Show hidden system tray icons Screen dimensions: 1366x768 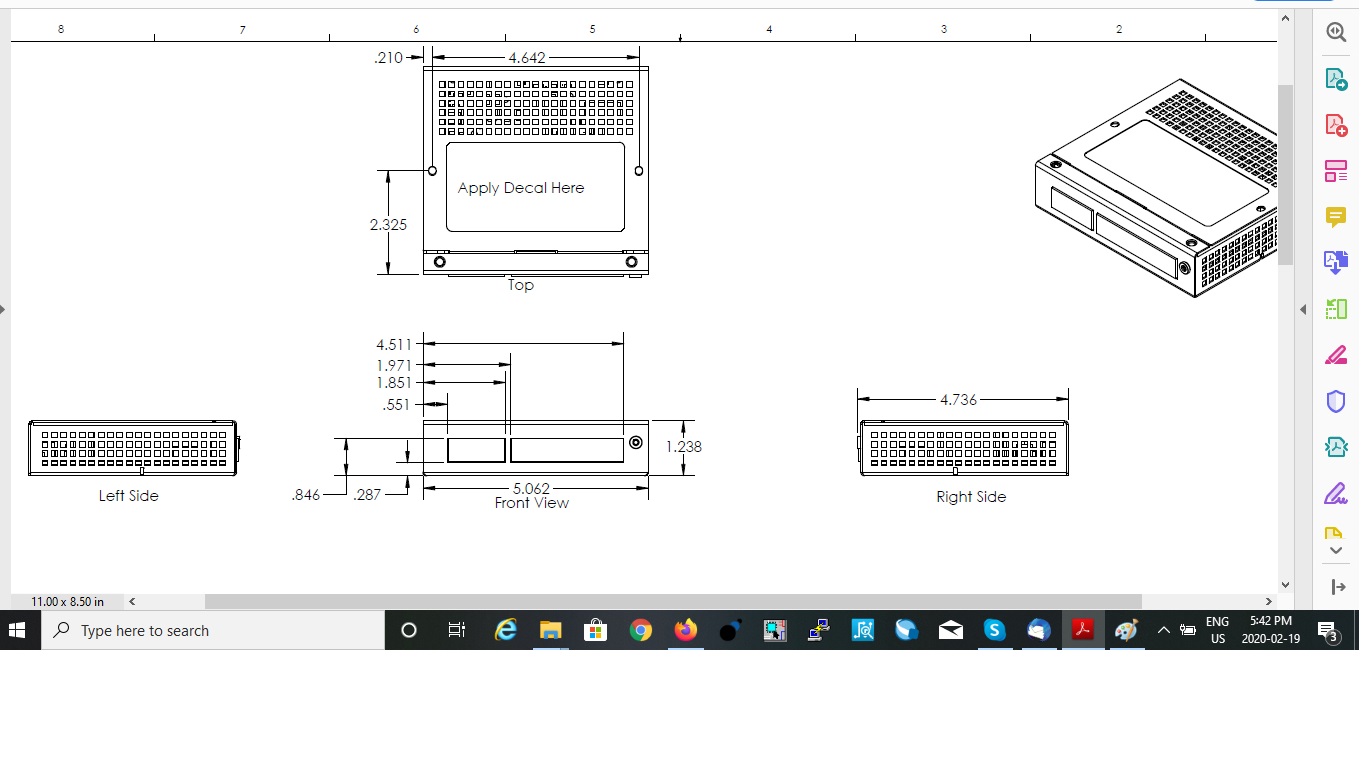pyautogui.click(x=1163, y=630)
